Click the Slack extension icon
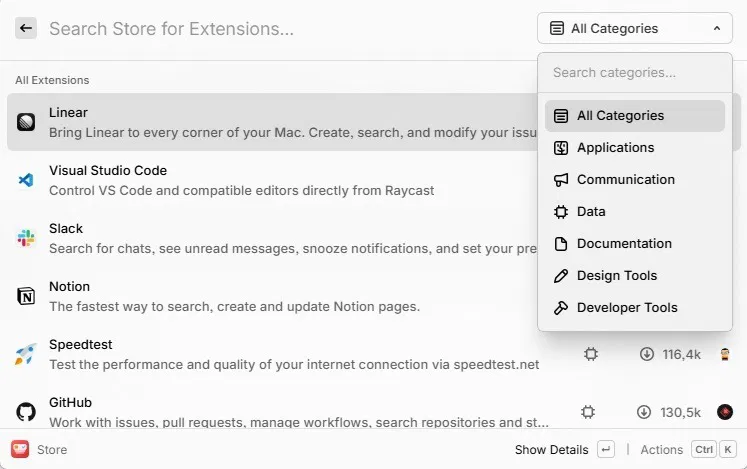The image size is (747, 469). pos(26,238)
